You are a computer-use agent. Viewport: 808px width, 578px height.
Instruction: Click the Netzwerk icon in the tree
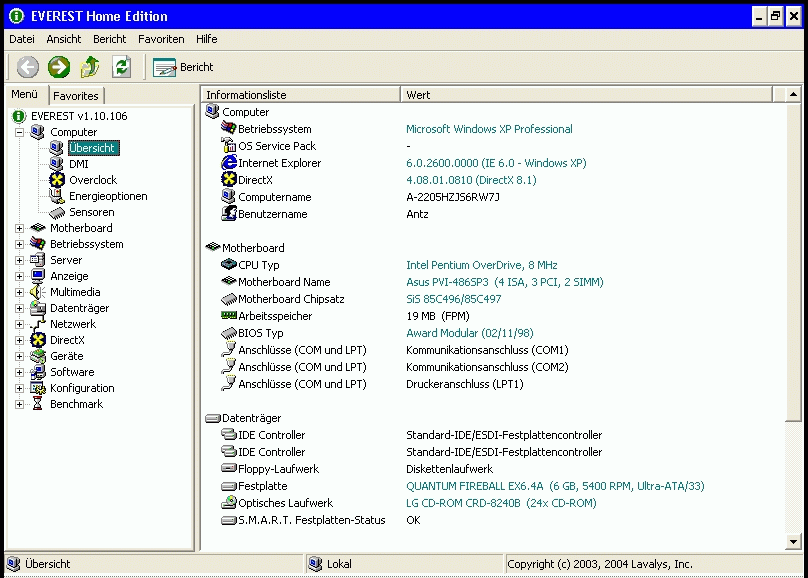38,324
